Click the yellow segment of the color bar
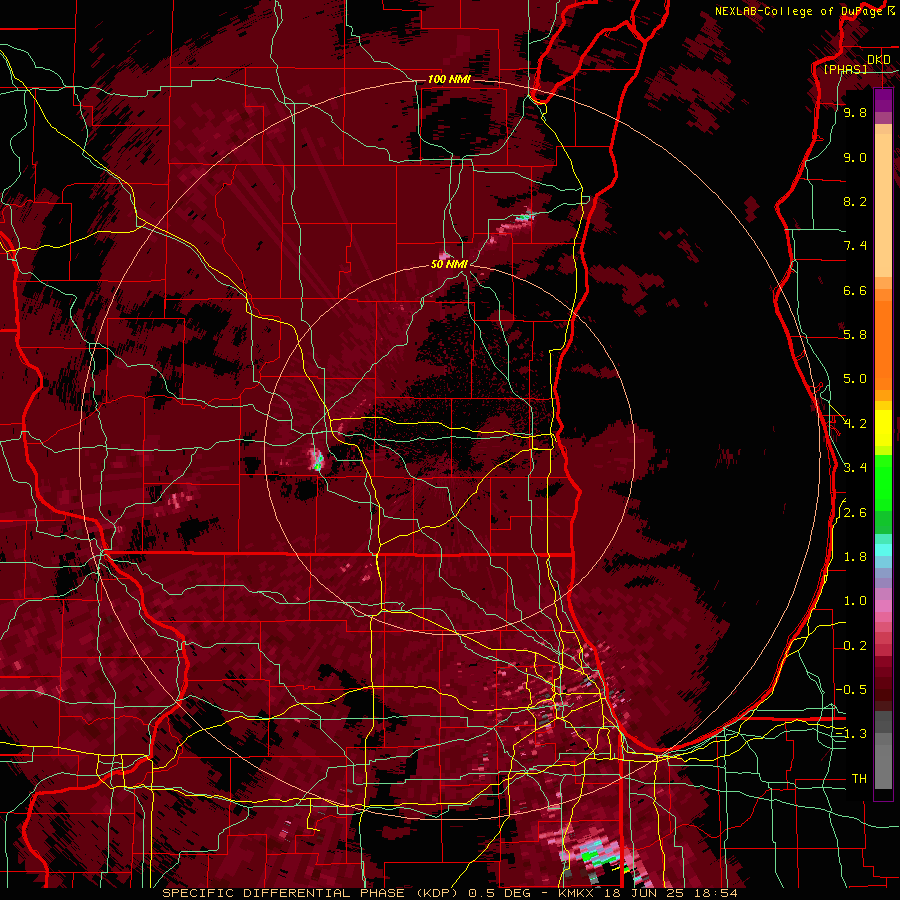900x900 pixels. [883, 428]
